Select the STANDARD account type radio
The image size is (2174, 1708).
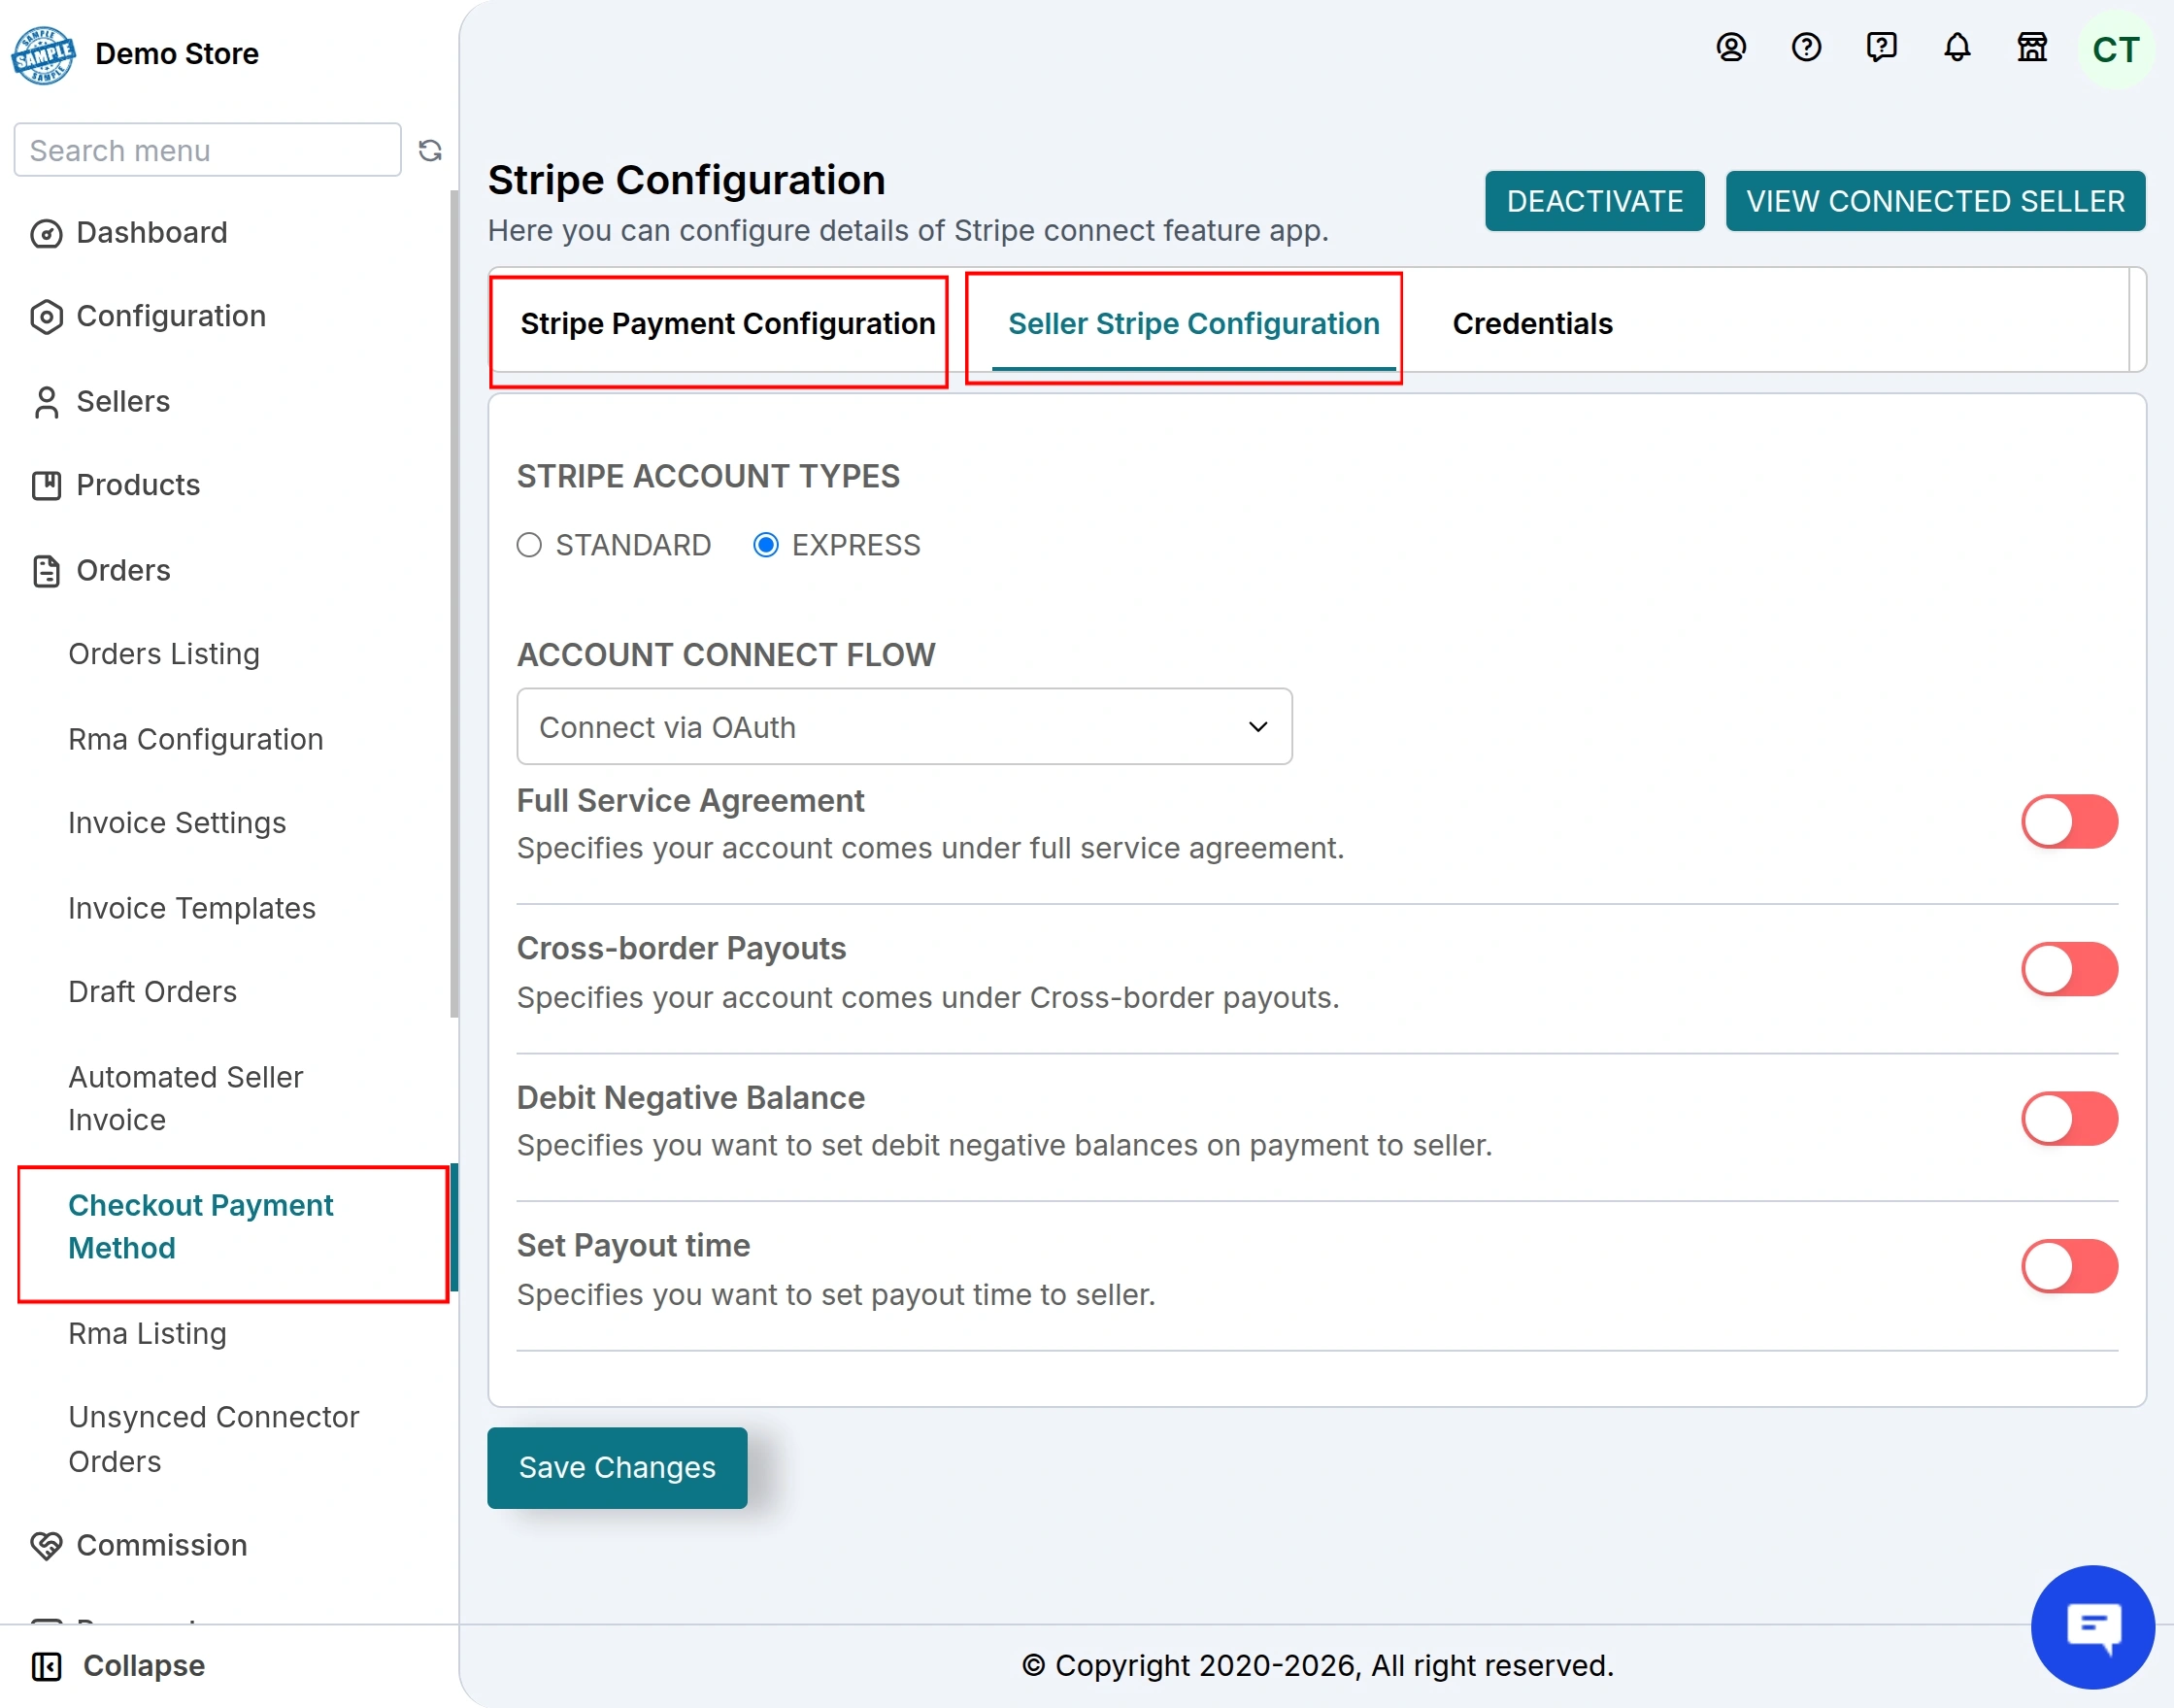tap(529, 545)
